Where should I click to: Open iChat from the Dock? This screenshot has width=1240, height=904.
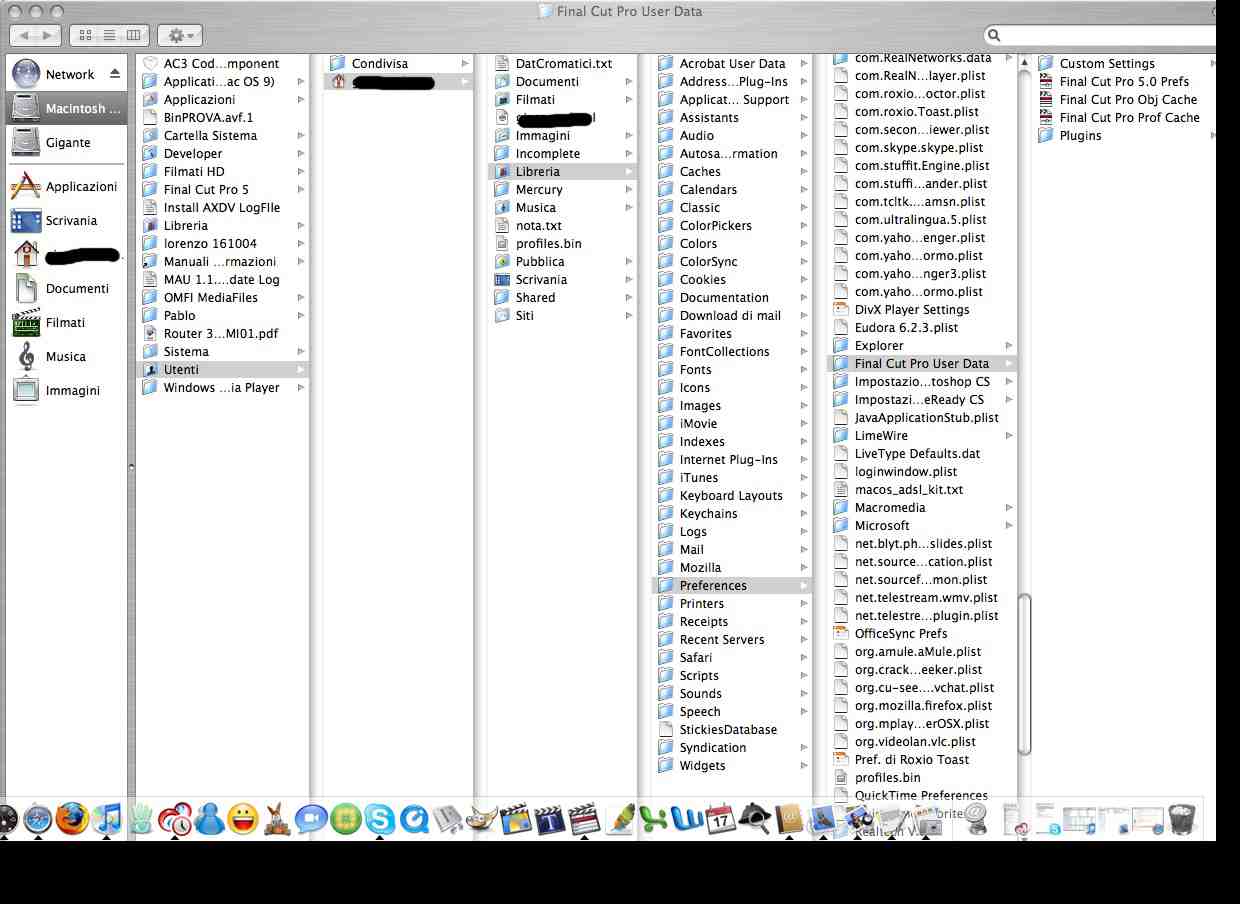pos(311,819)
